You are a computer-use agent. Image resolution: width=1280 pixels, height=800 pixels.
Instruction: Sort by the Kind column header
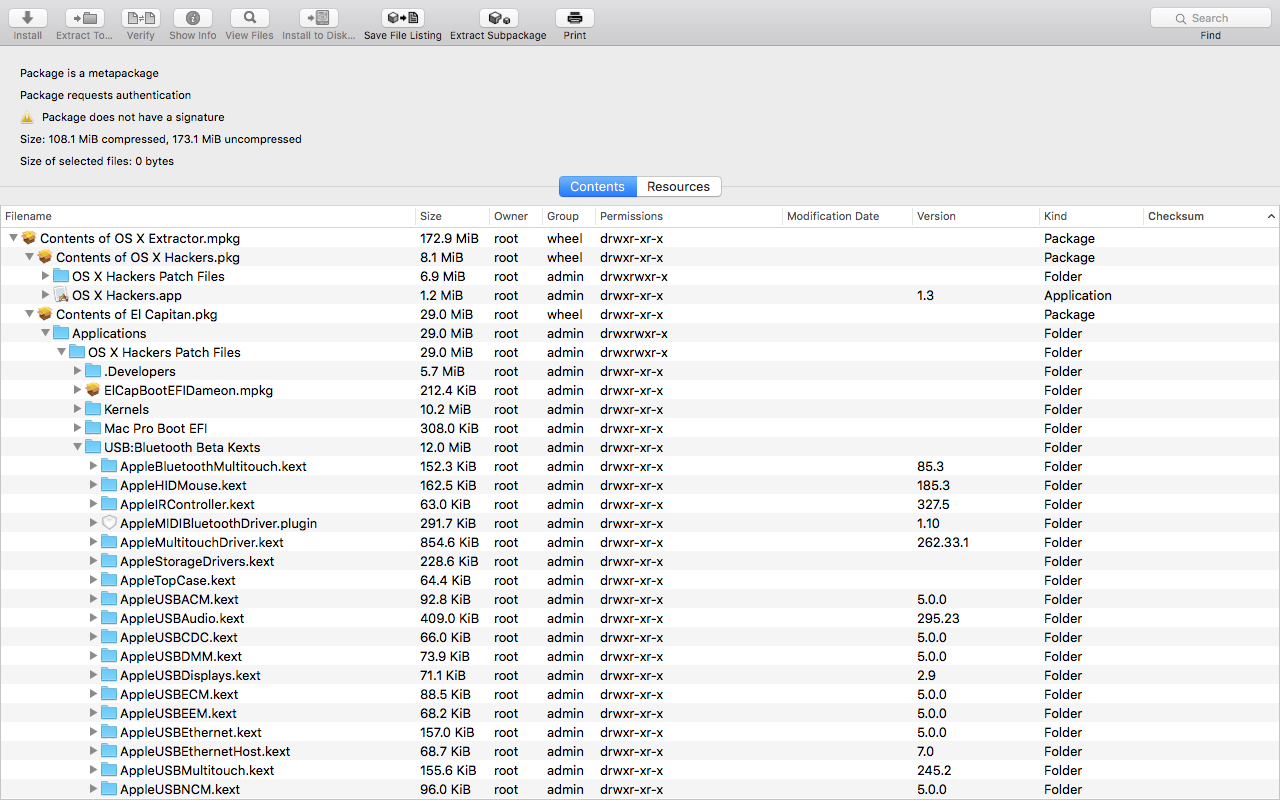coord(1091,216)
